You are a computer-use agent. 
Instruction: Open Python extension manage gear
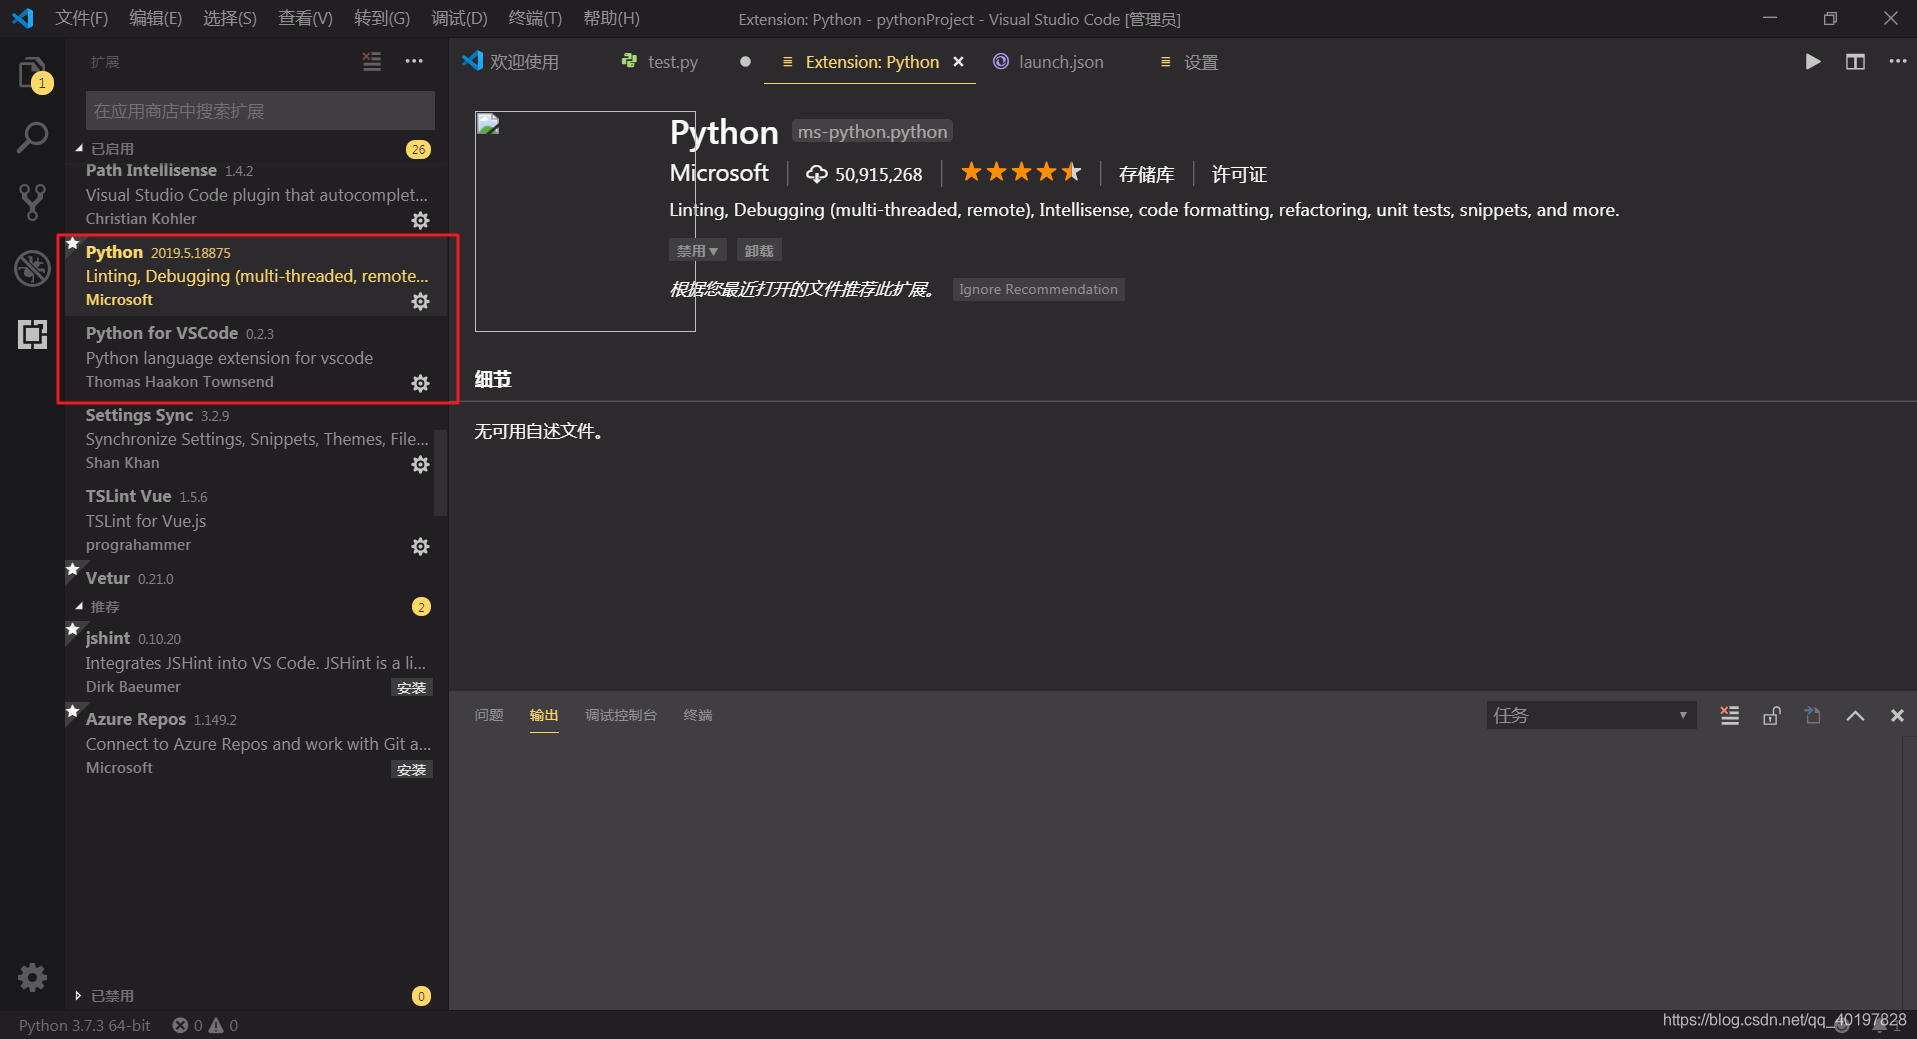421,301
